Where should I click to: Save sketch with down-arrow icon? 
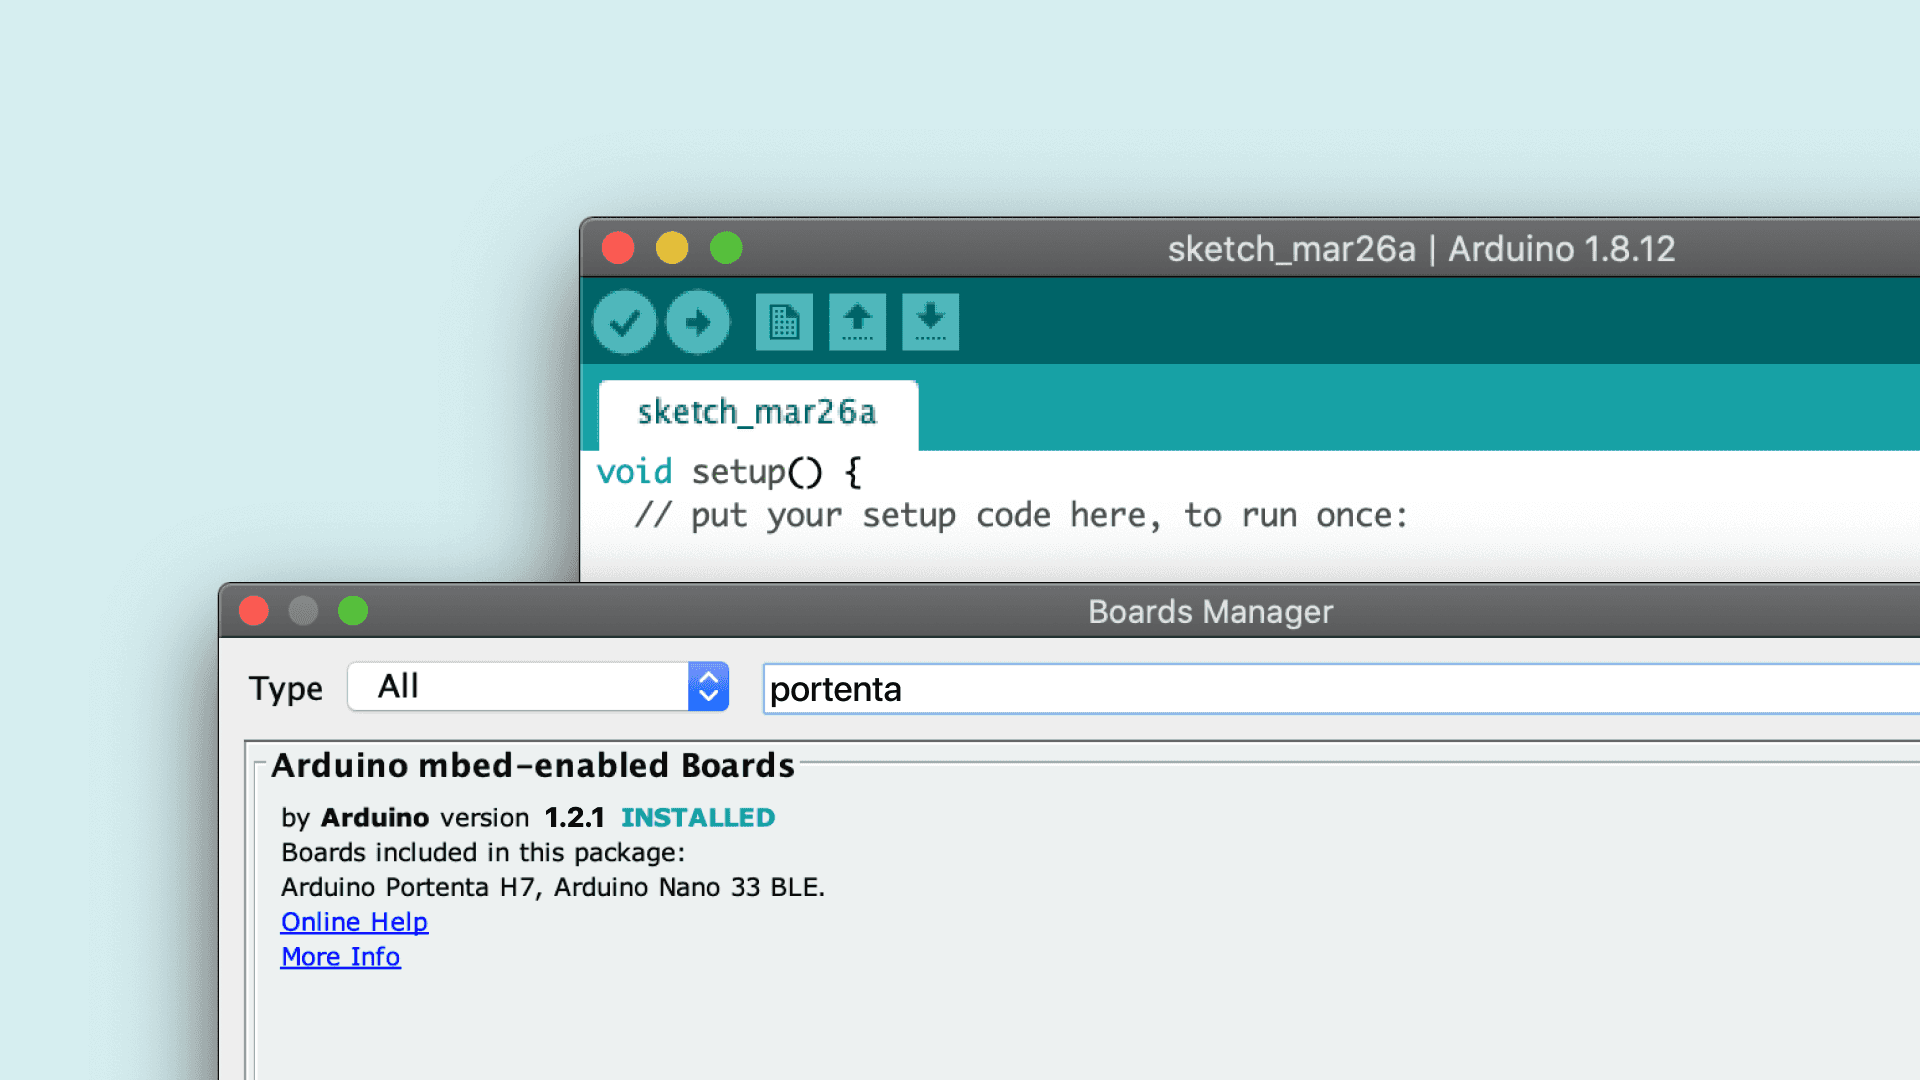pyautogui.click(x=930, y=322)
